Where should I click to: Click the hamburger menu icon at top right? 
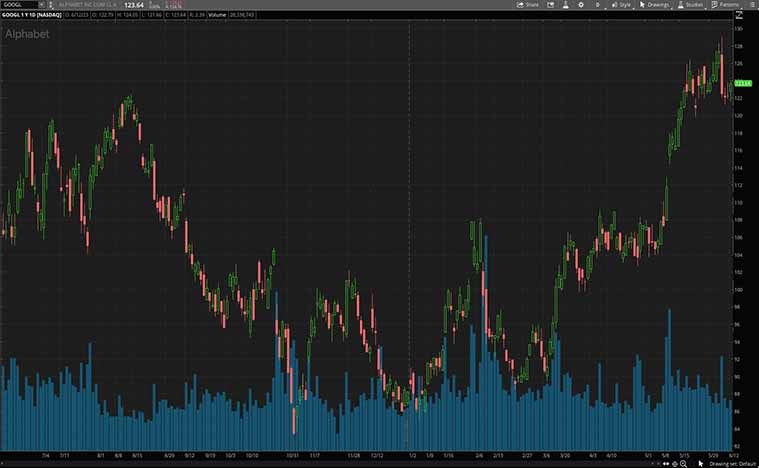coord(751,5)
